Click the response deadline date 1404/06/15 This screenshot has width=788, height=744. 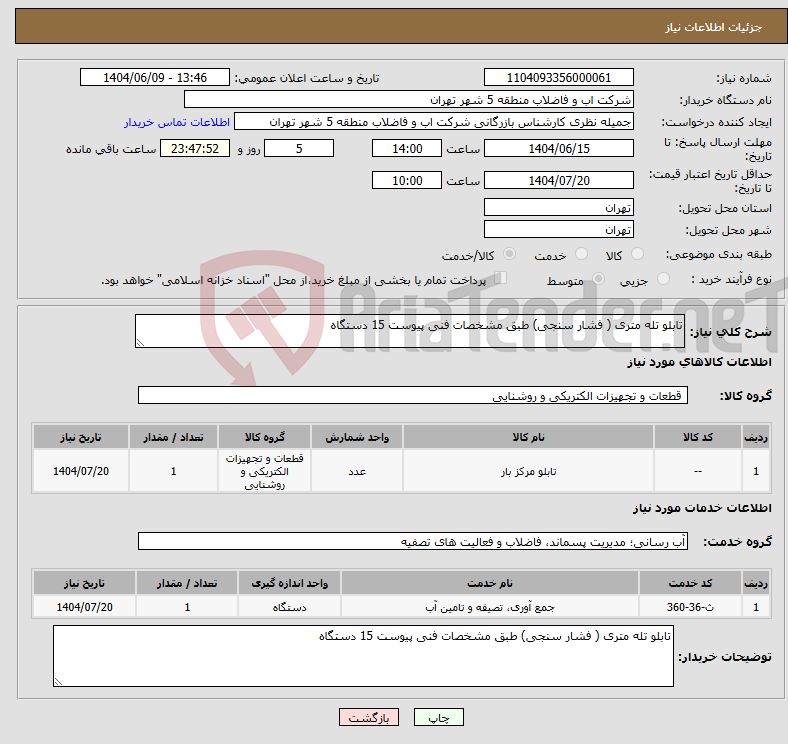(558, 148)
